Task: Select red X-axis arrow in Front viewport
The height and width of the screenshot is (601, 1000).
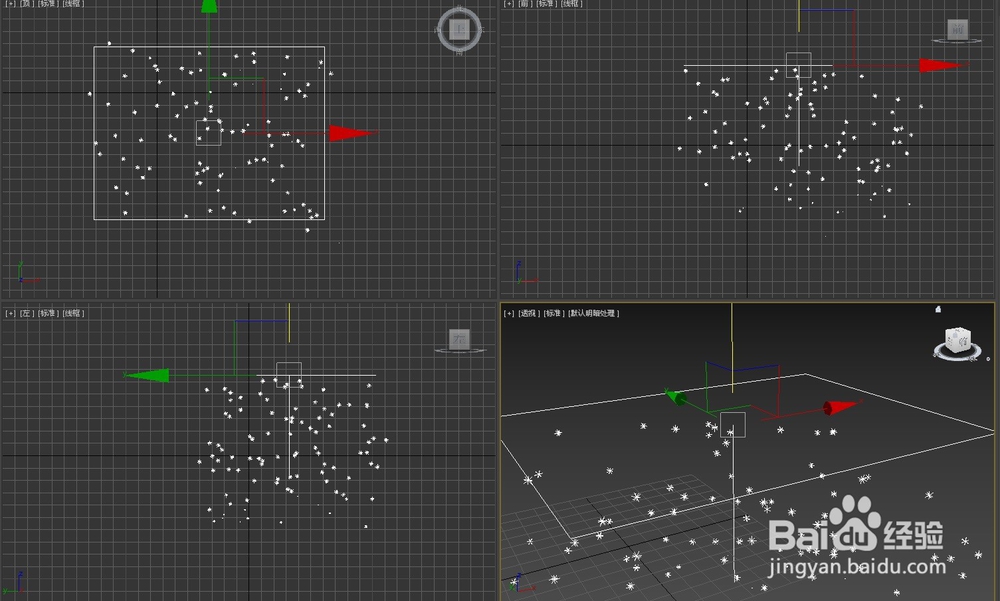Action: pyautogui.click(x=942, y=65)
